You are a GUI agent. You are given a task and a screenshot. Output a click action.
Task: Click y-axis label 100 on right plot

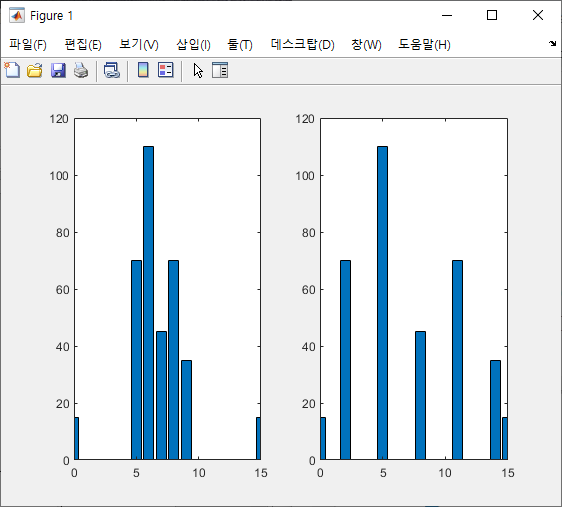[x=305, y=176]
